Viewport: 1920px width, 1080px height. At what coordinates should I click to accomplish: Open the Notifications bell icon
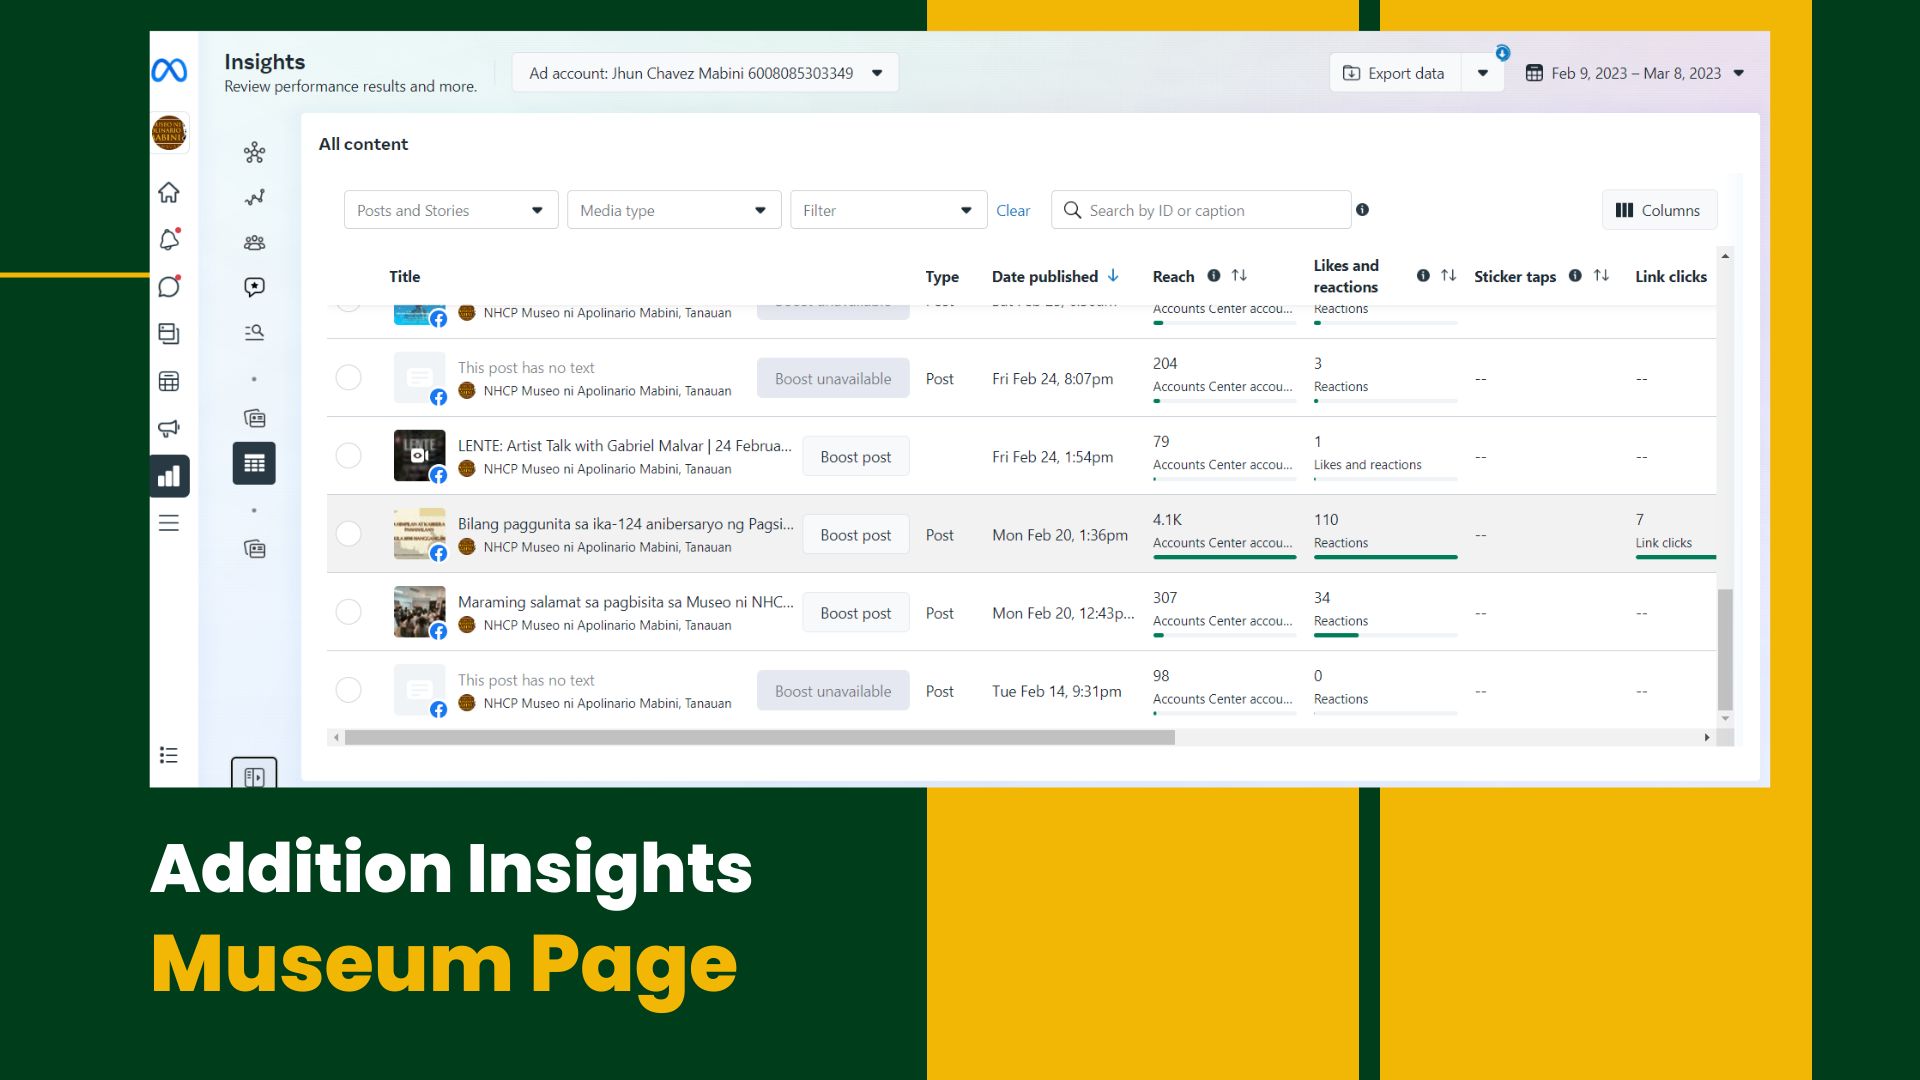tap(169, 240)
